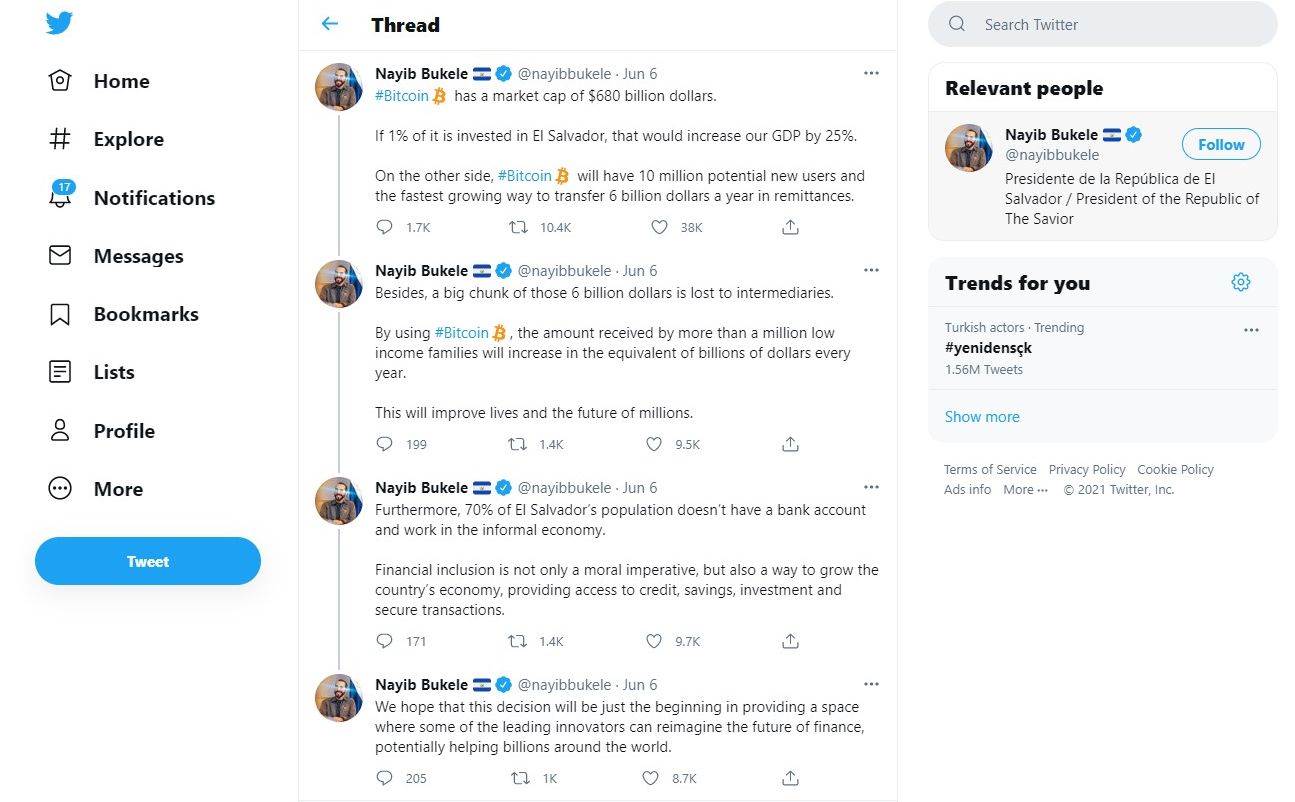This screenshot has height=802, width=1295.
Task: Open more options on first tweet
Action: coord(871,73)
